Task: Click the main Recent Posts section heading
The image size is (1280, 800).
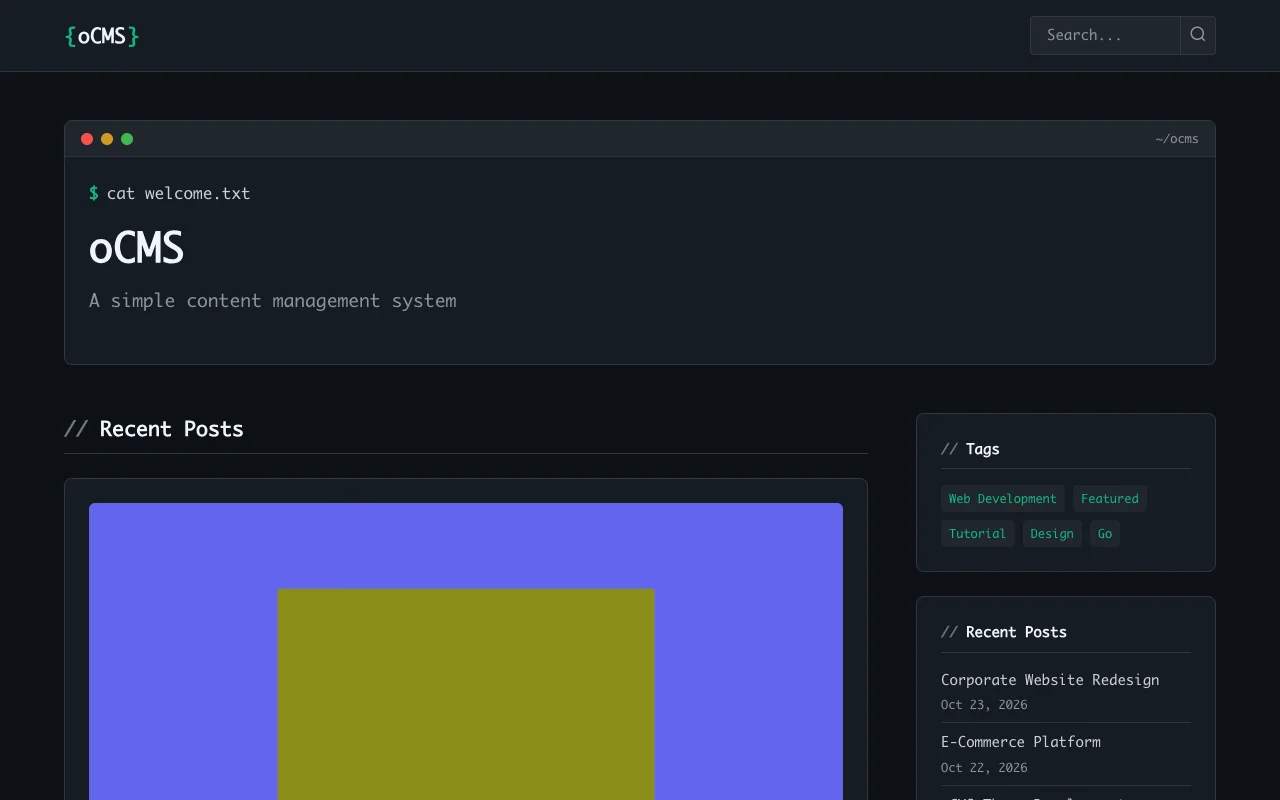Action: tap(154, 429)
